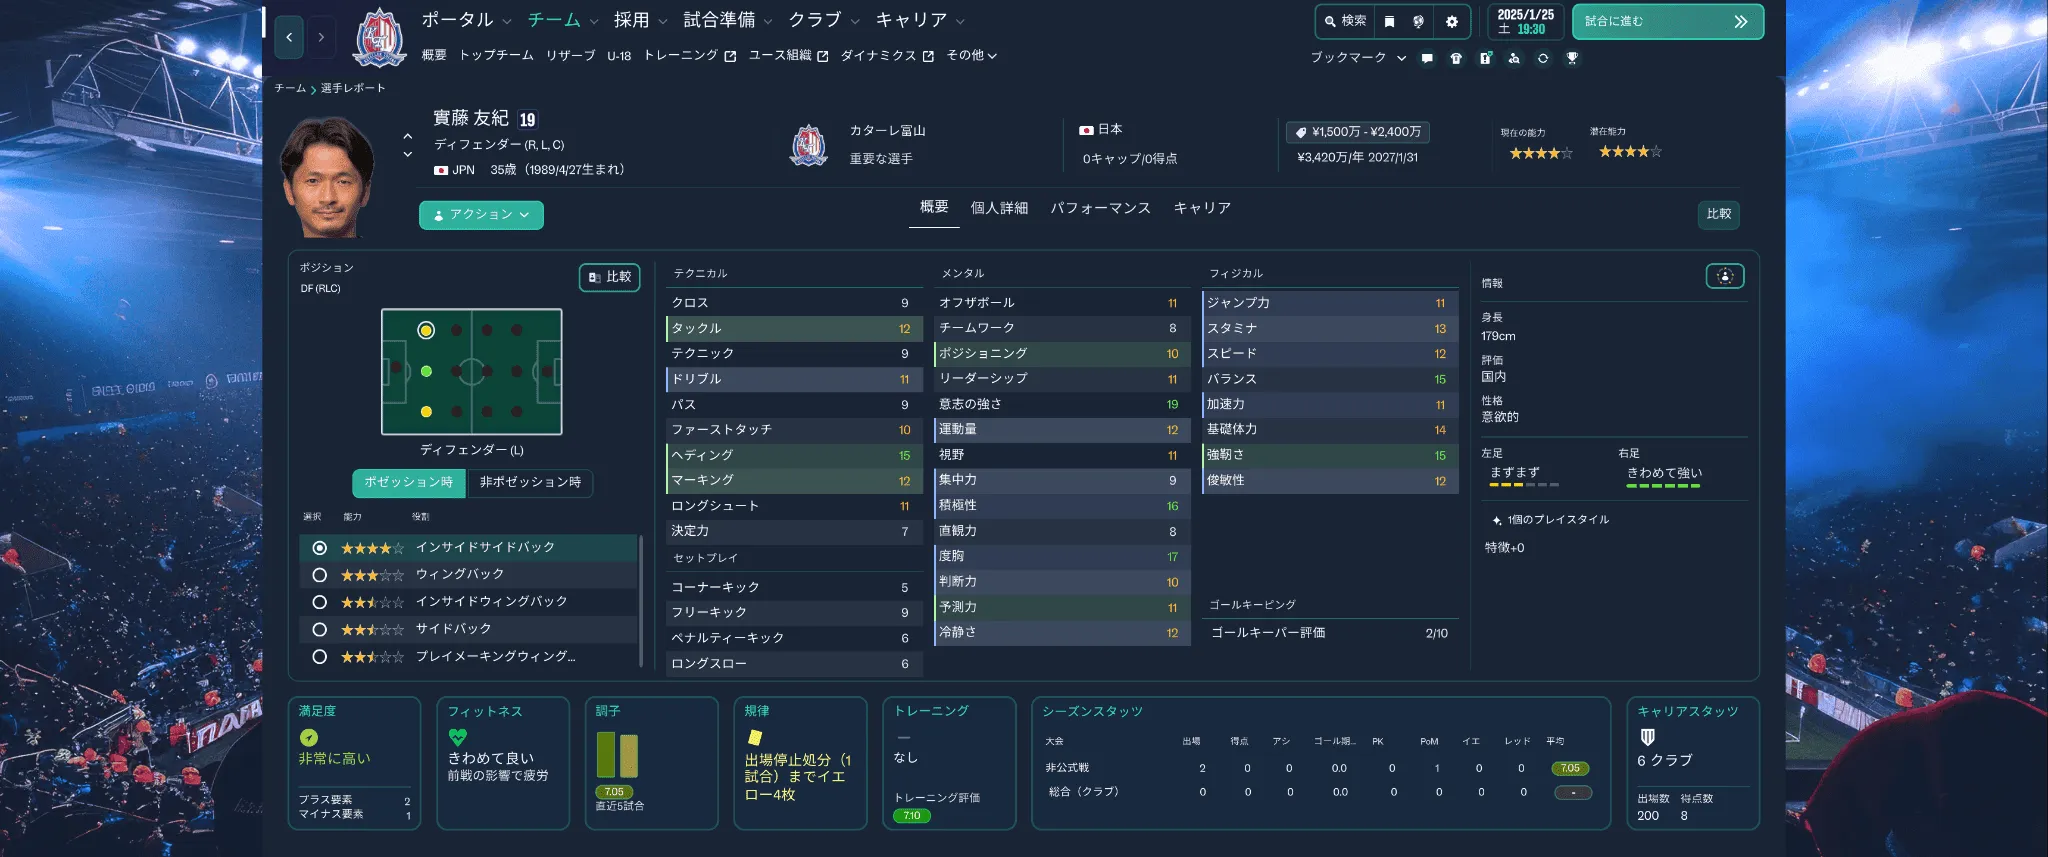Viewport: 2048px width, 857px height.
Task: Go back with the left arrow navigation button
Action: (289, 37)
